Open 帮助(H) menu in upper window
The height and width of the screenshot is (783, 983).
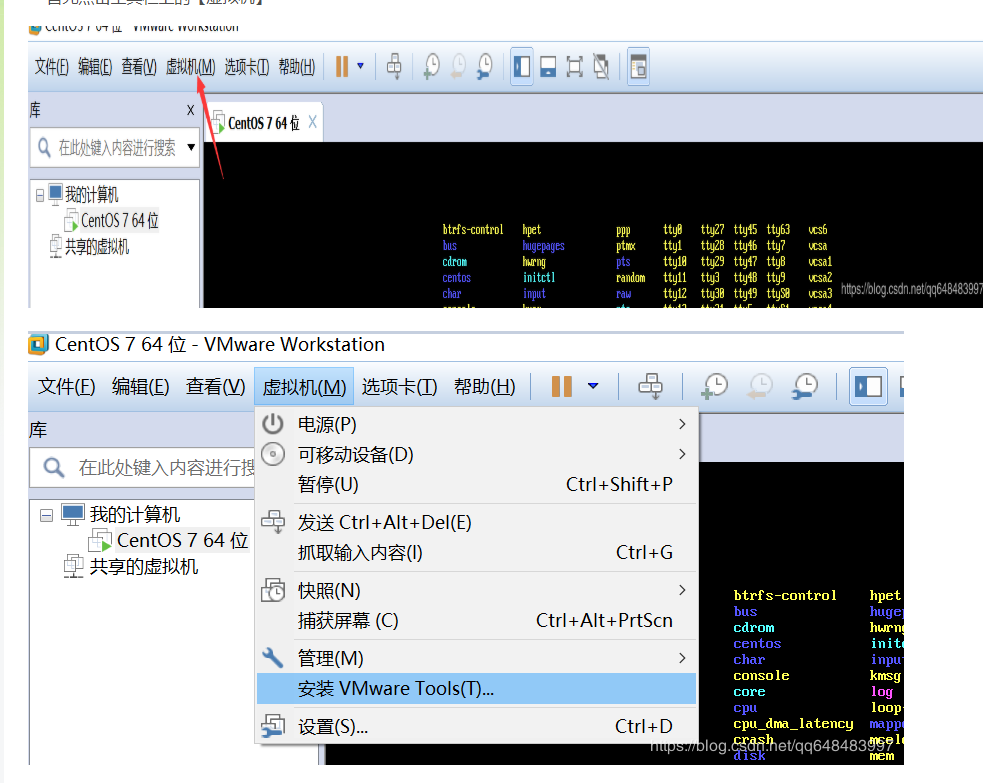(297, 66)
